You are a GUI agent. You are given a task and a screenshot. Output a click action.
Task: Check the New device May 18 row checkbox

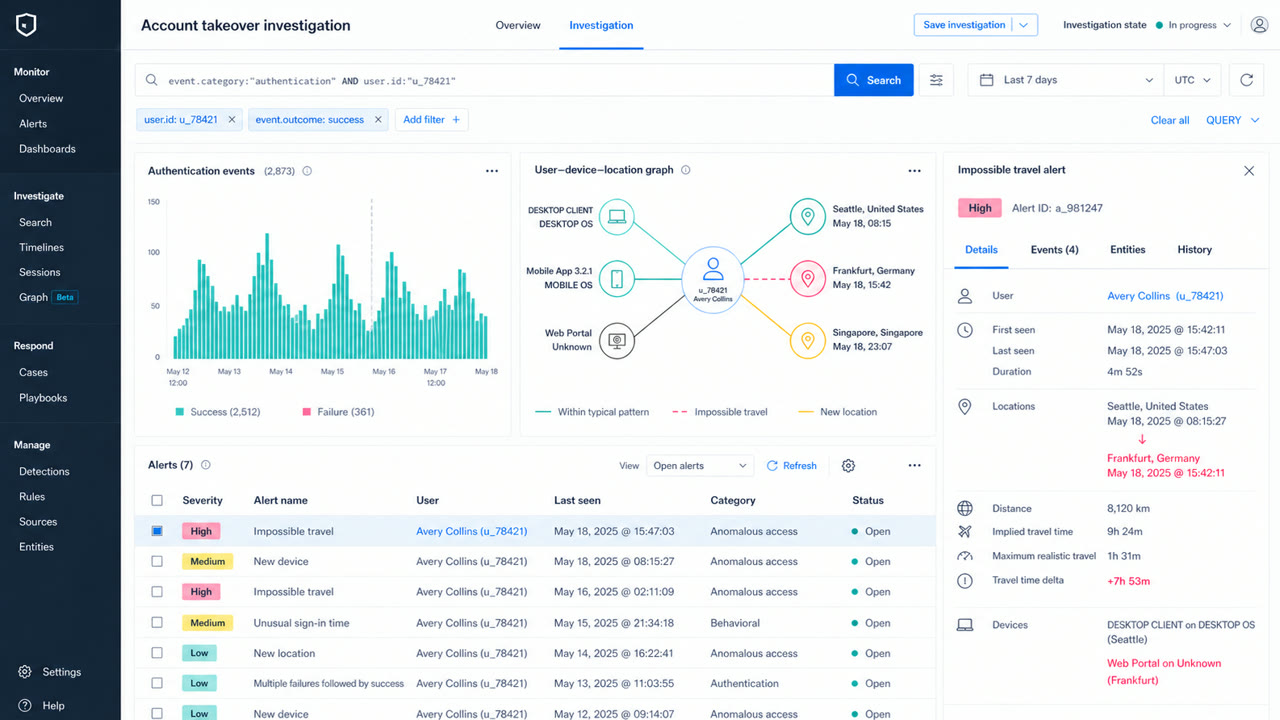(x=157, y=562)
